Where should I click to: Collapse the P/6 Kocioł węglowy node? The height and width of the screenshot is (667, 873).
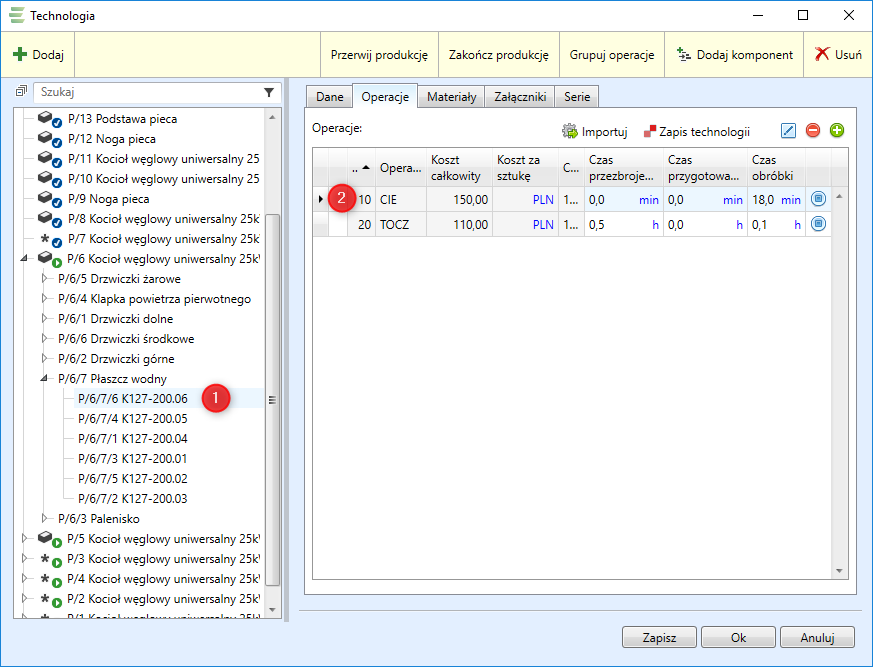pyautogui.click(x=24, y=259)
